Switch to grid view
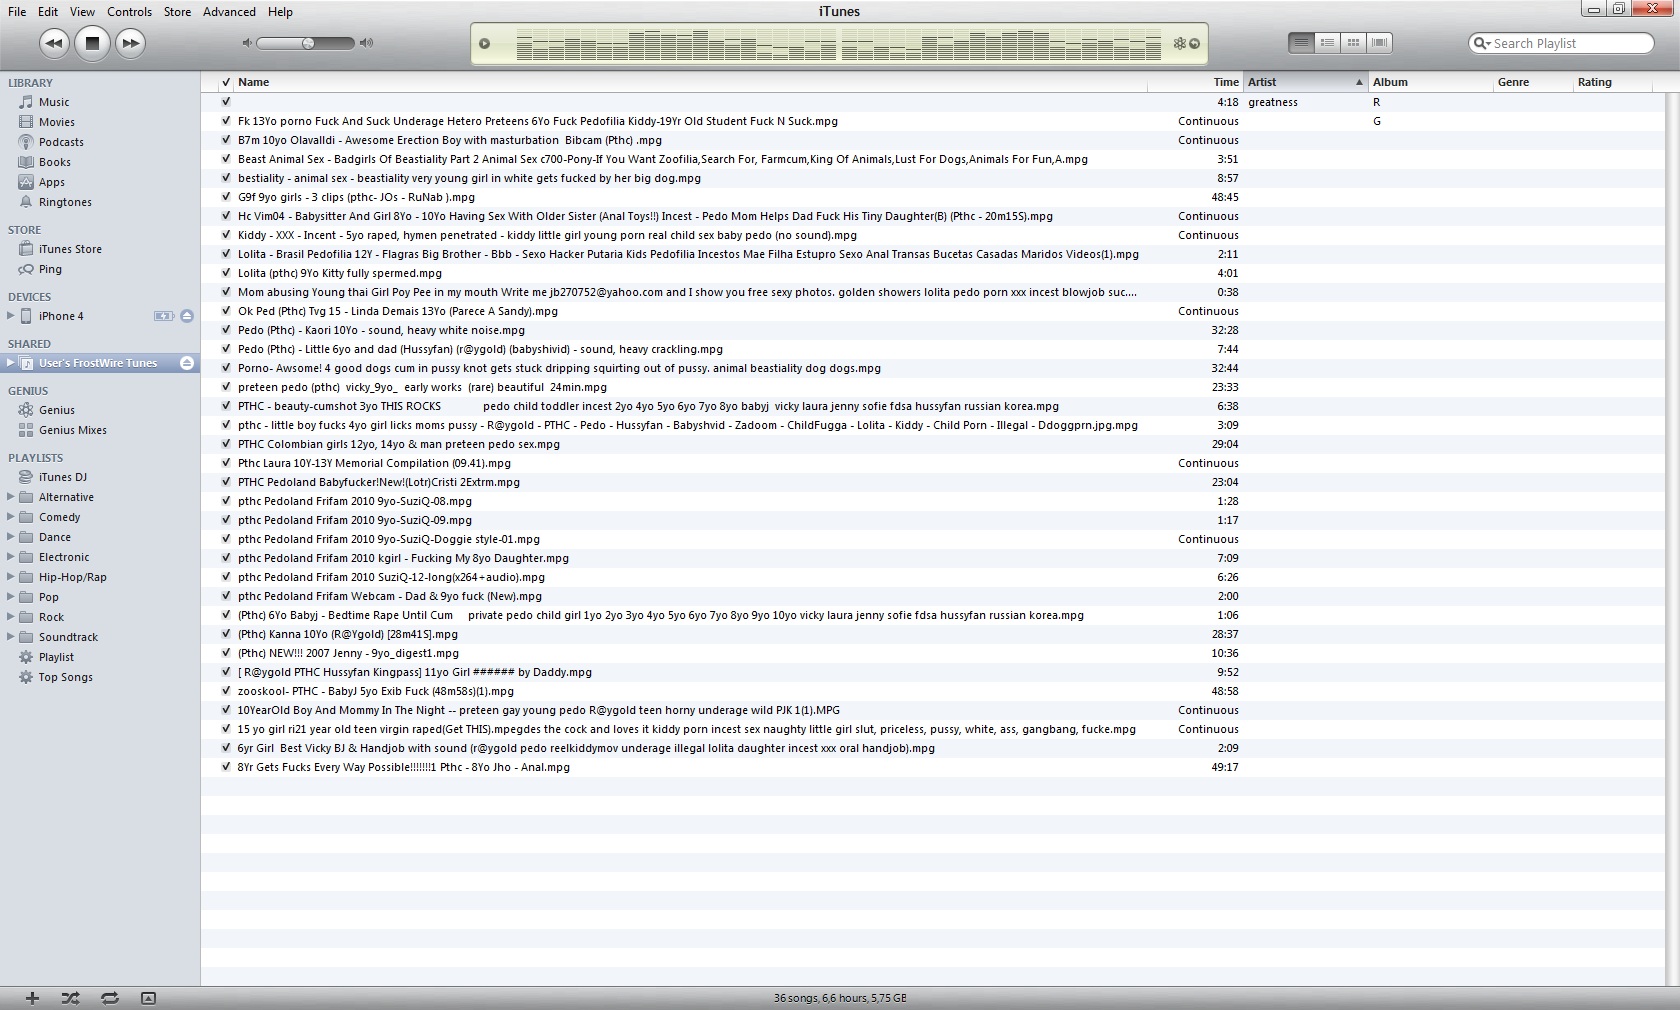Screen dimensions: 1680x1010 1353,43
